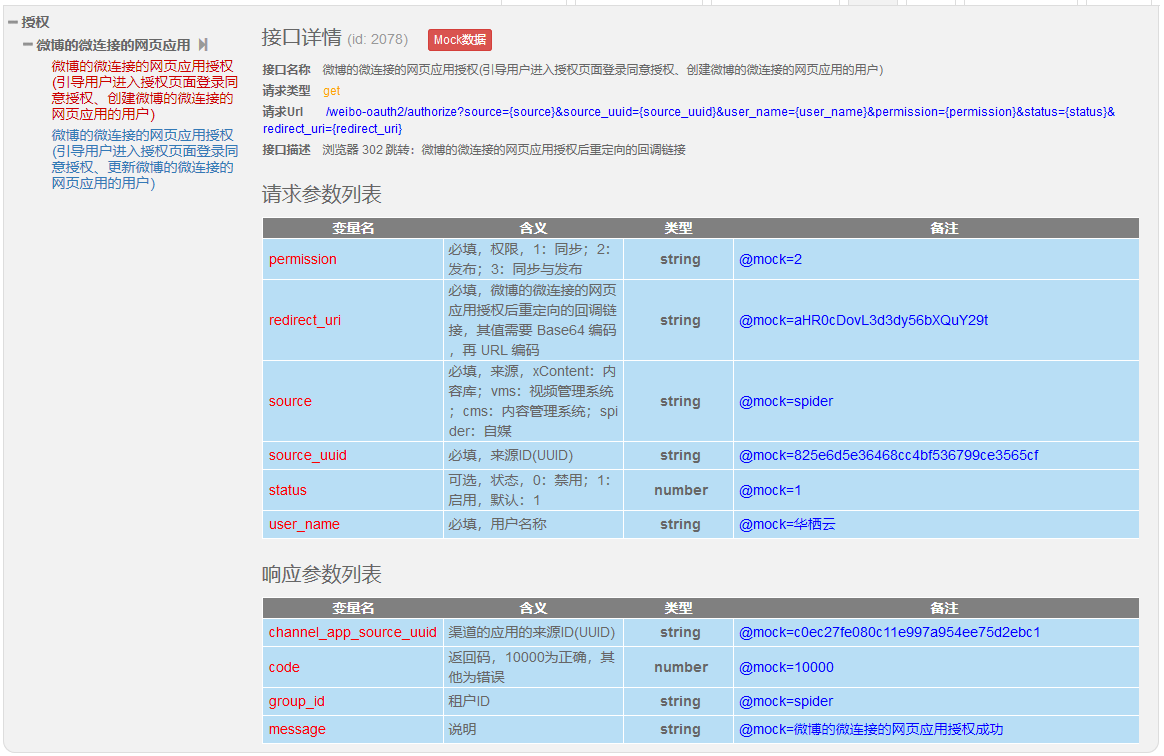This screenshot has width=1164, height=756.
Task: Collapse the 微博的微连接的网页应用 folder
Action: point(28,45)
